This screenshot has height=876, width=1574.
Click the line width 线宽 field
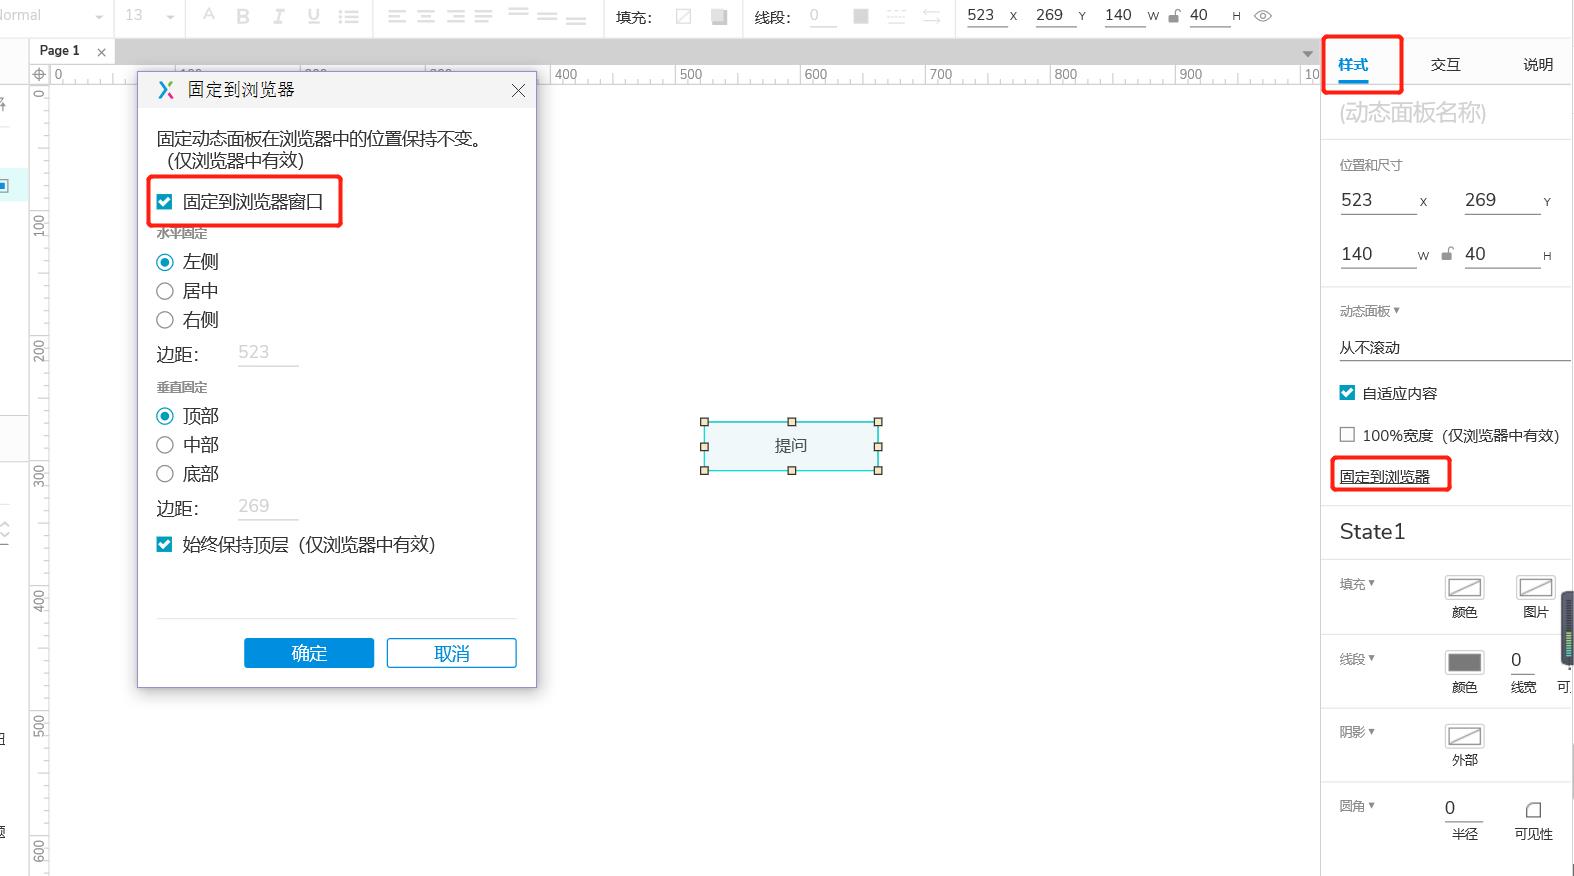tap(1523, 660)
